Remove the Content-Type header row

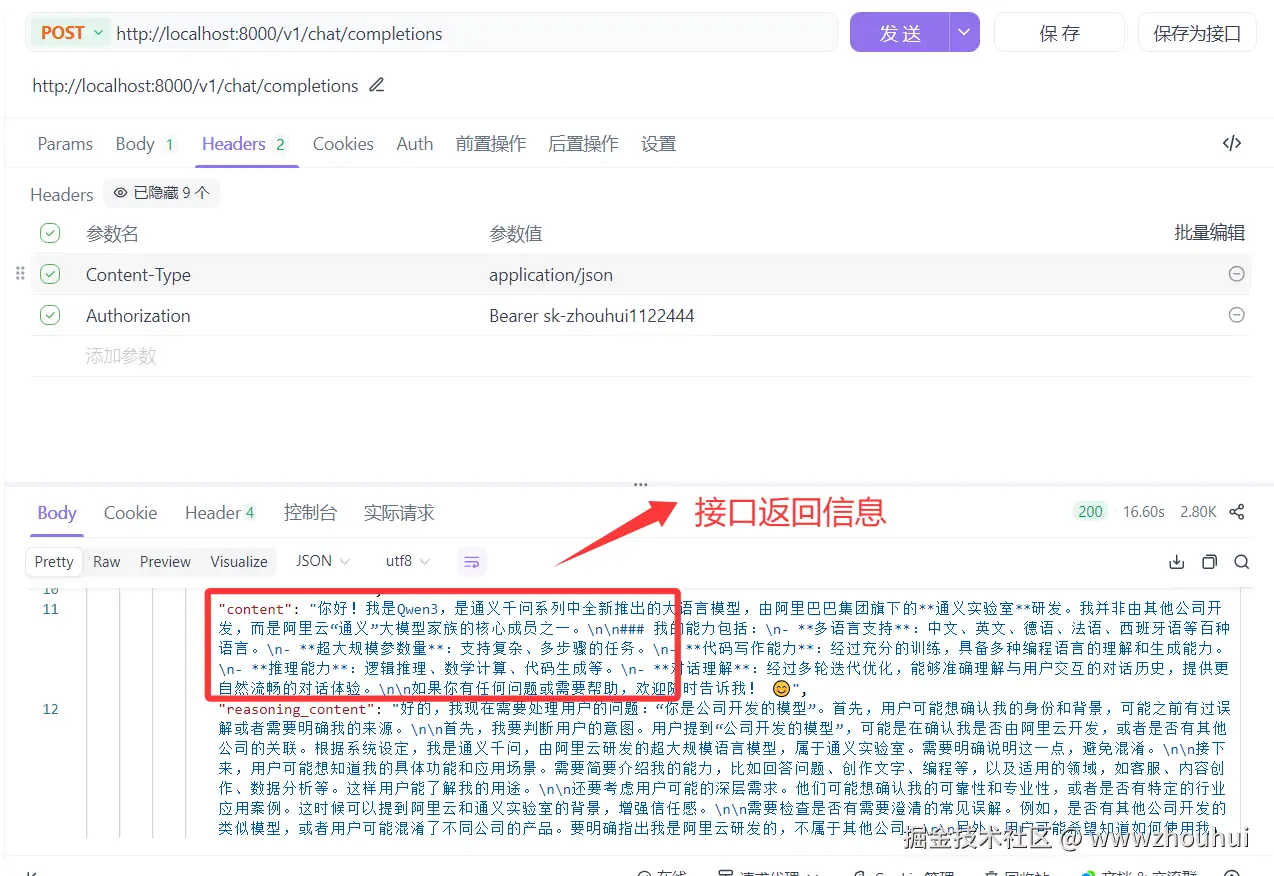click(x=1236, y=274)
